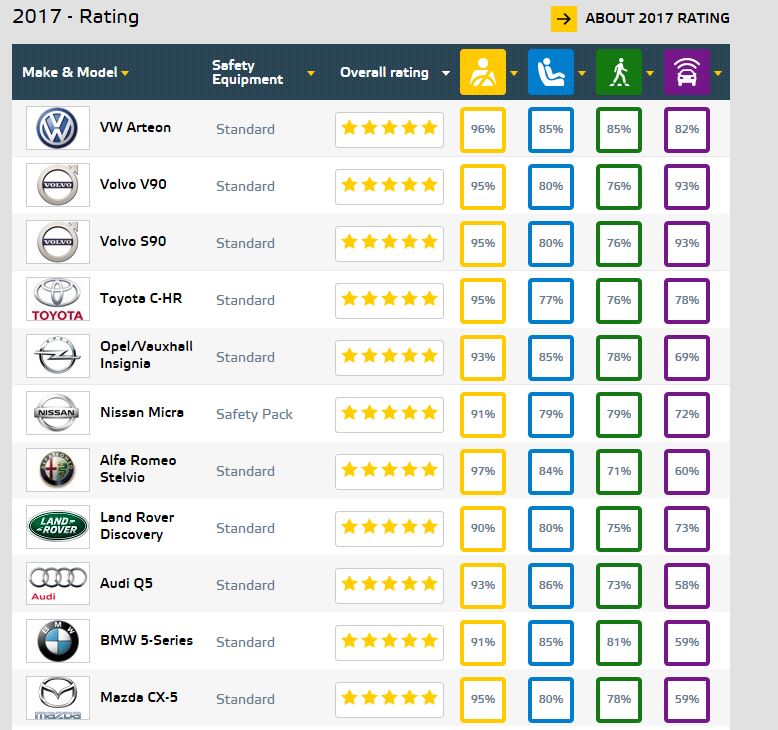Click the VW logo thumbnail
778x730 pixels.
point(58,128)
